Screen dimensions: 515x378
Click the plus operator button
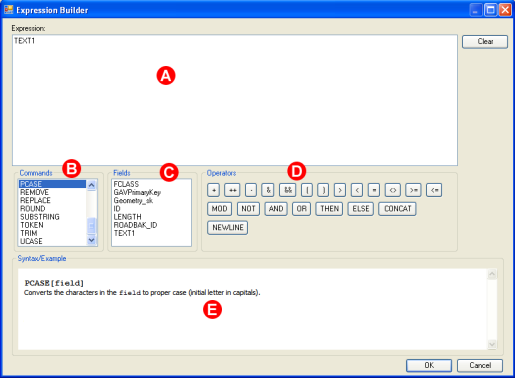[213, 190]
